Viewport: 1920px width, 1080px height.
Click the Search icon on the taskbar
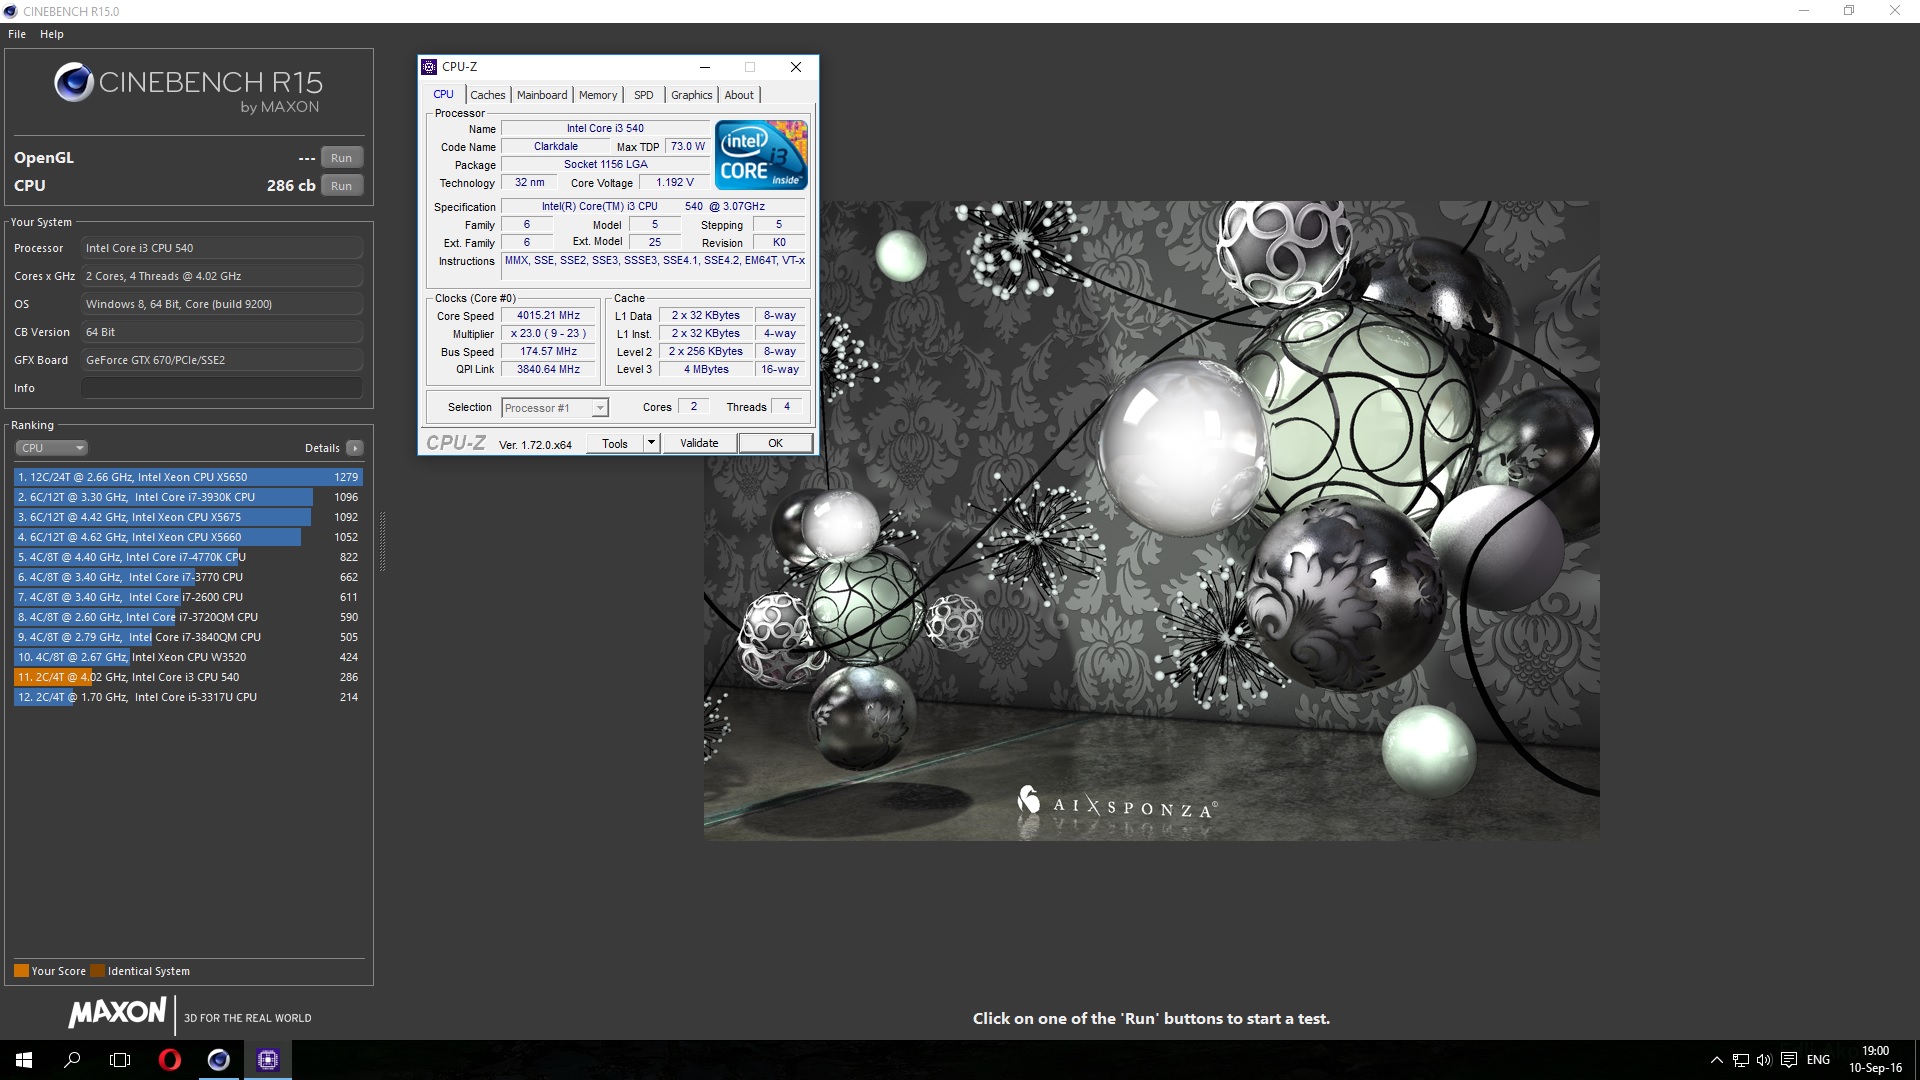70,1059
